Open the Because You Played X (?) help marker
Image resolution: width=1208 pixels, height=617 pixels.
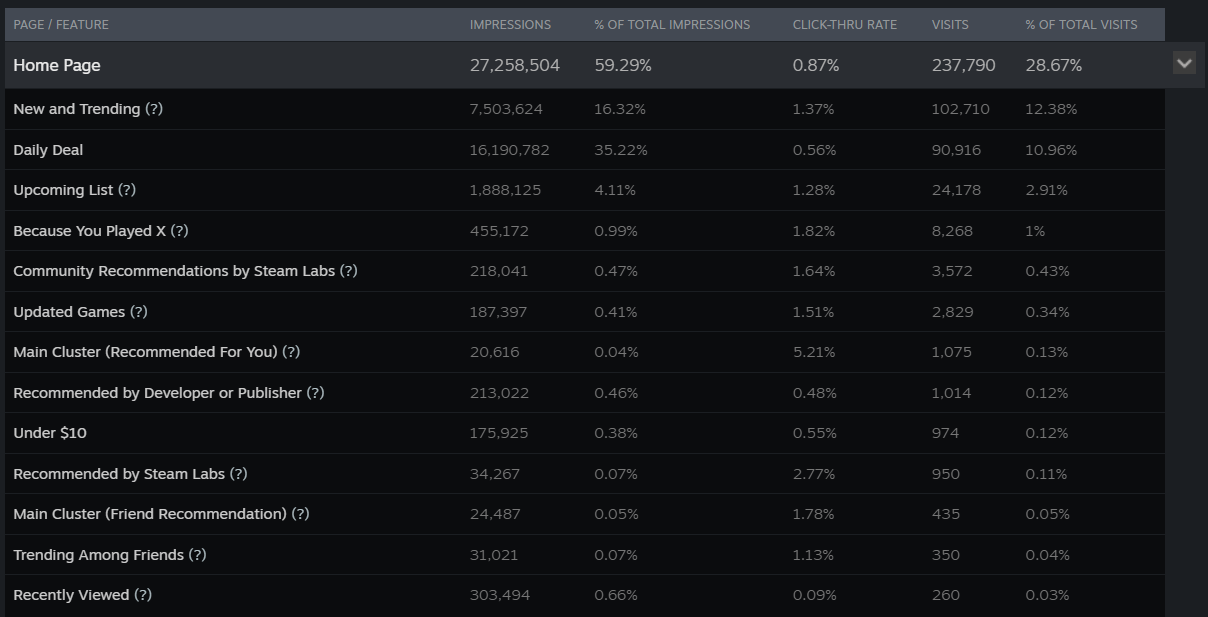click(x=179, y=231)
